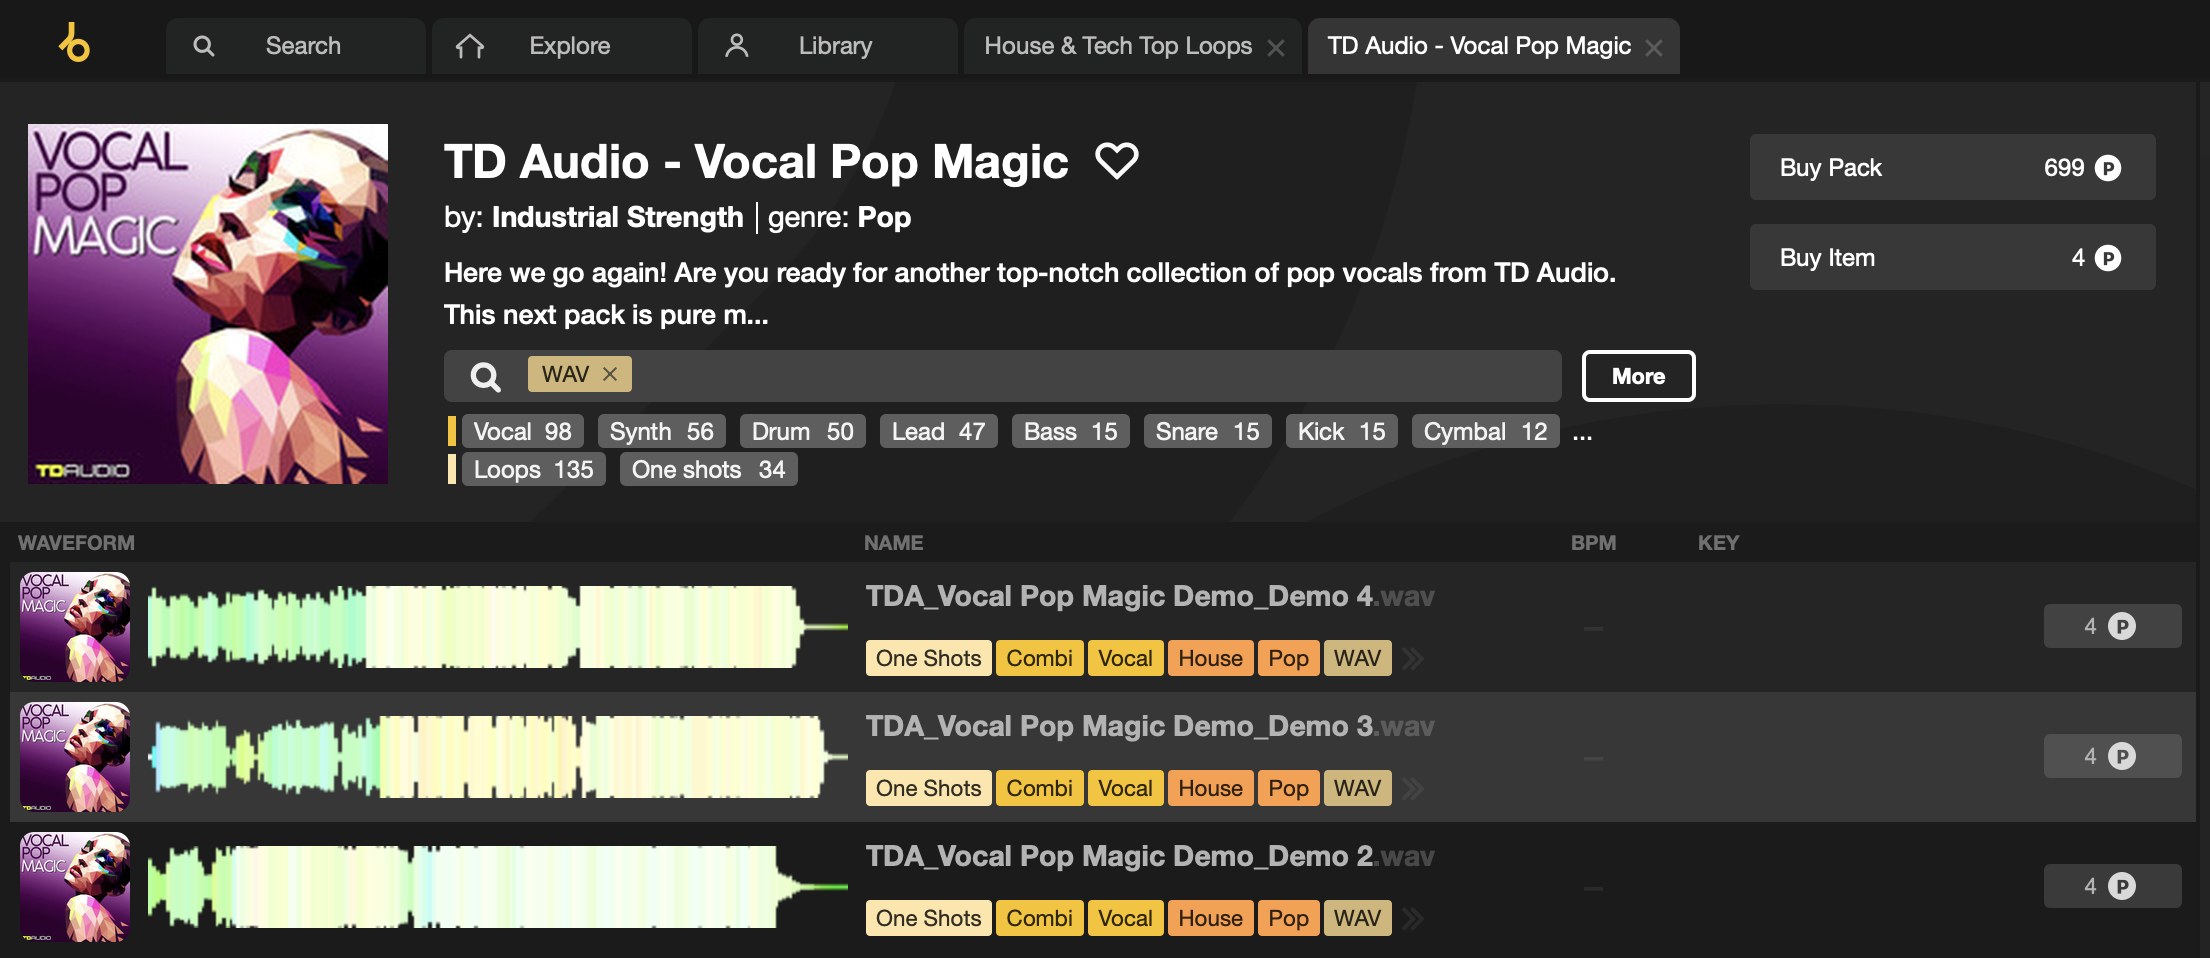Expand extra tags on Demo 3 row chevron
The width and height of the screenshot is (2210, 958).
tap(1413, 788)
